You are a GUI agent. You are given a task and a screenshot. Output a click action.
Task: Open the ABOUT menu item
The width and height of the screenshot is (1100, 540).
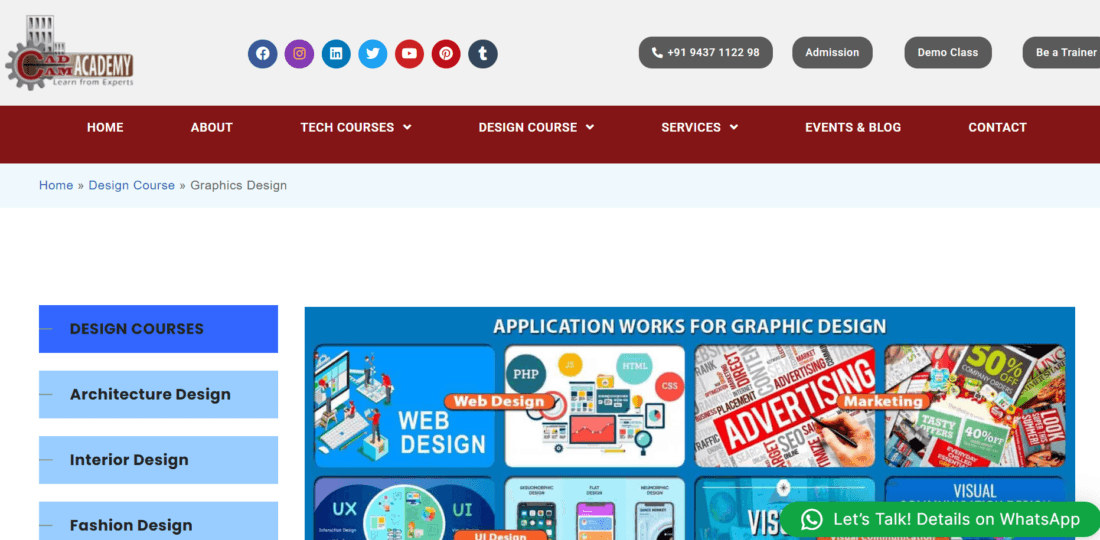(x=211, y=128)
